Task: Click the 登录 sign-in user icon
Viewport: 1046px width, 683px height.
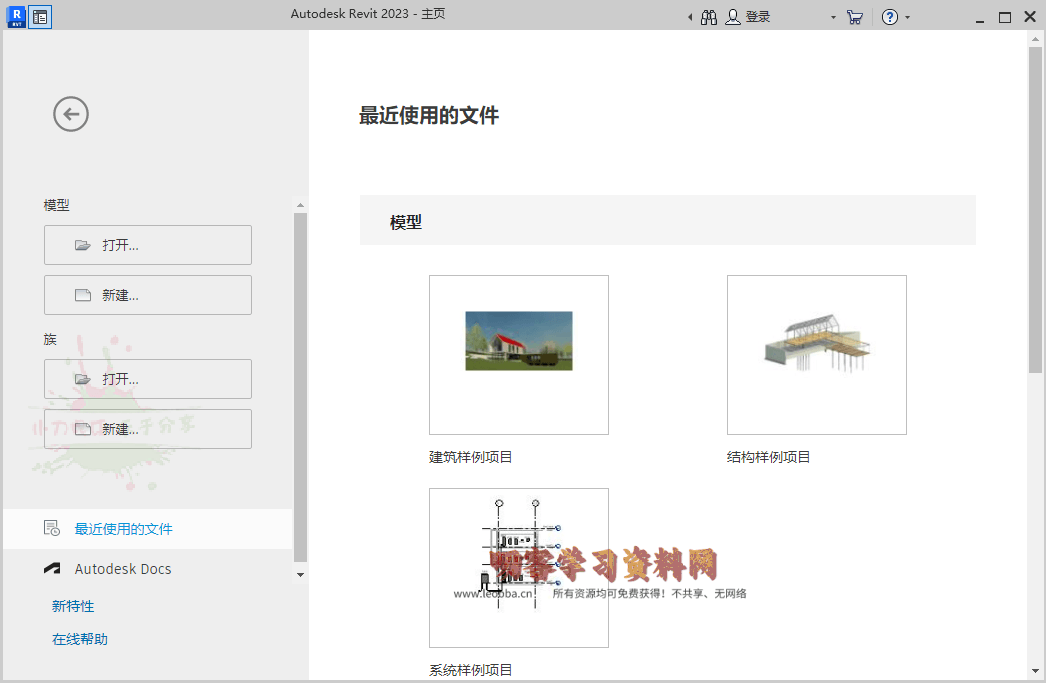Action: point(734,17)
